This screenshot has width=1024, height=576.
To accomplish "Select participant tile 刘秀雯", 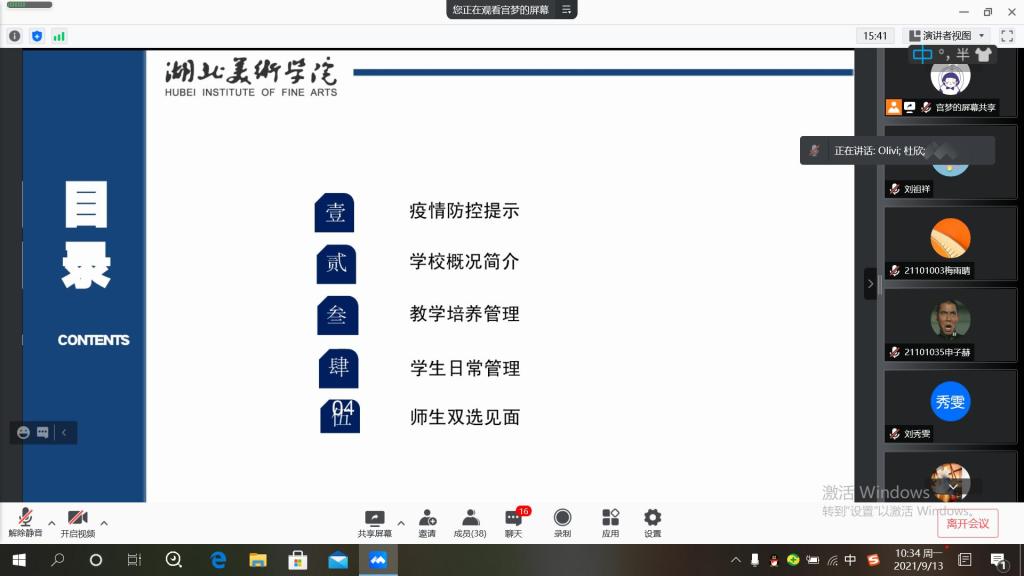I will (x=950, y=408).
